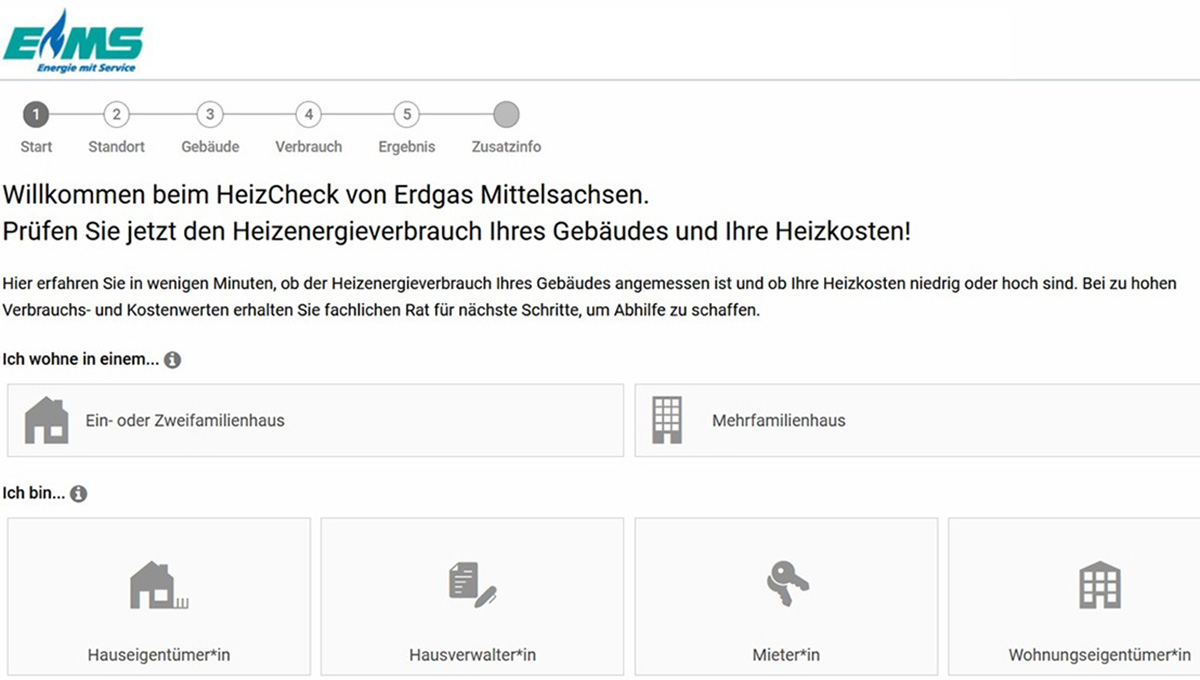Click the house icon for Ein- oder Zweifamilienhaus
The image size is (1200, 680).
pos(46,420)
